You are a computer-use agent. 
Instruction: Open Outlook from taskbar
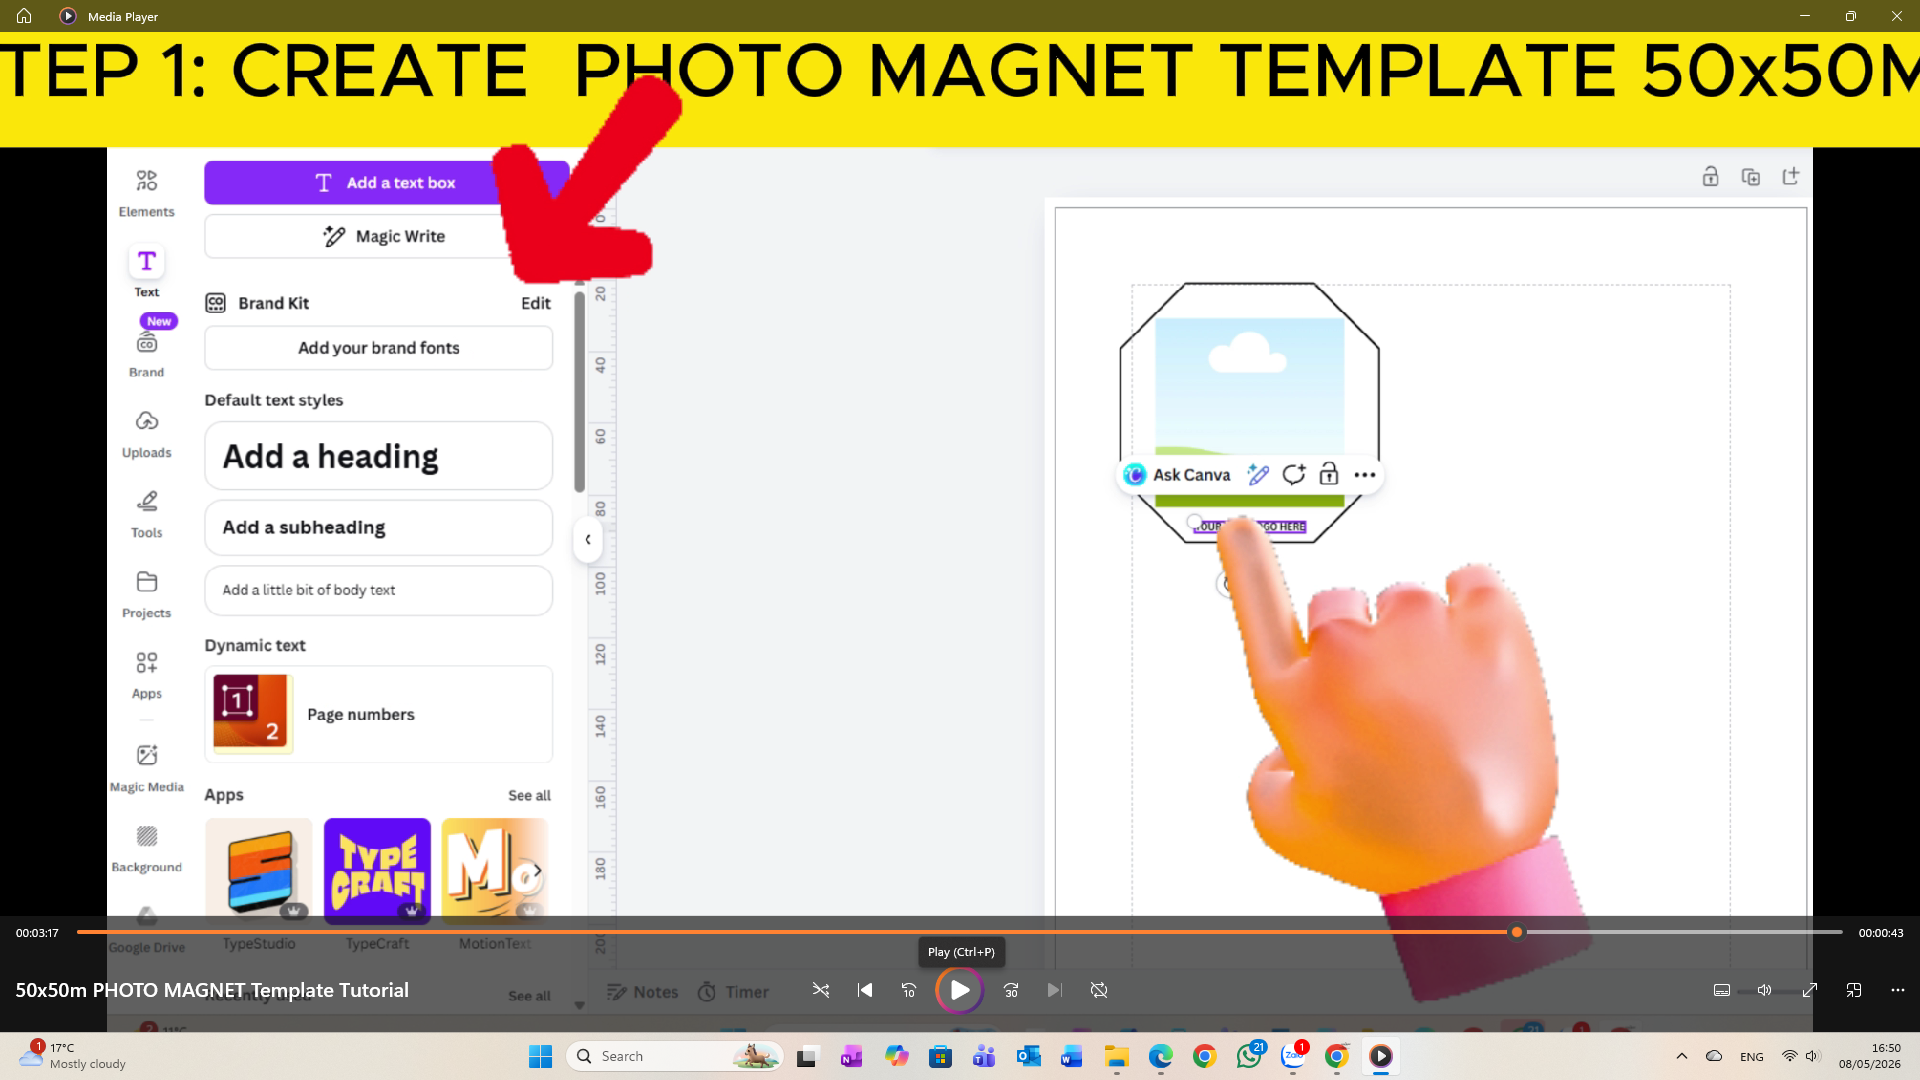[1028, 1056]
